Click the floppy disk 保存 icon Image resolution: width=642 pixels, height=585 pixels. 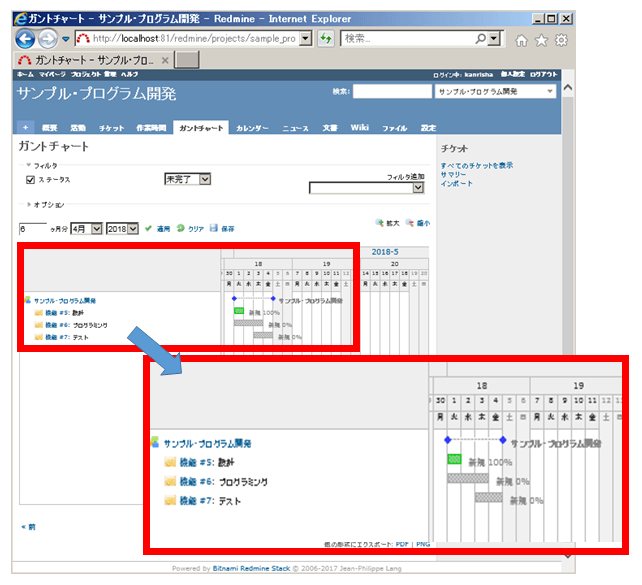[214, 228]
